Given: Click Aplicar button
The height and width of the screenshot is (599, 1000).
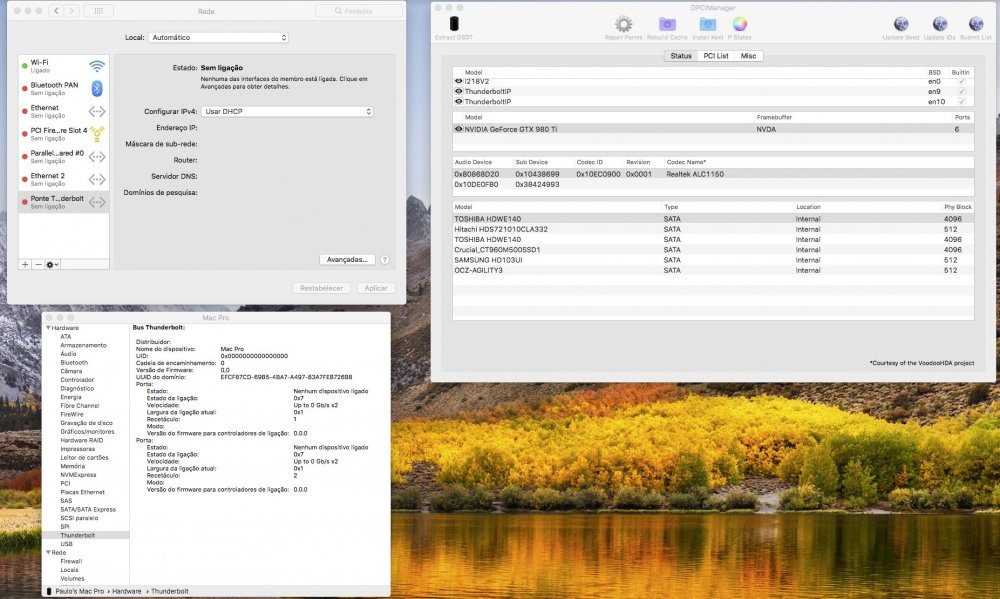Looking at the screenshot, I should (x=376, y=288).
